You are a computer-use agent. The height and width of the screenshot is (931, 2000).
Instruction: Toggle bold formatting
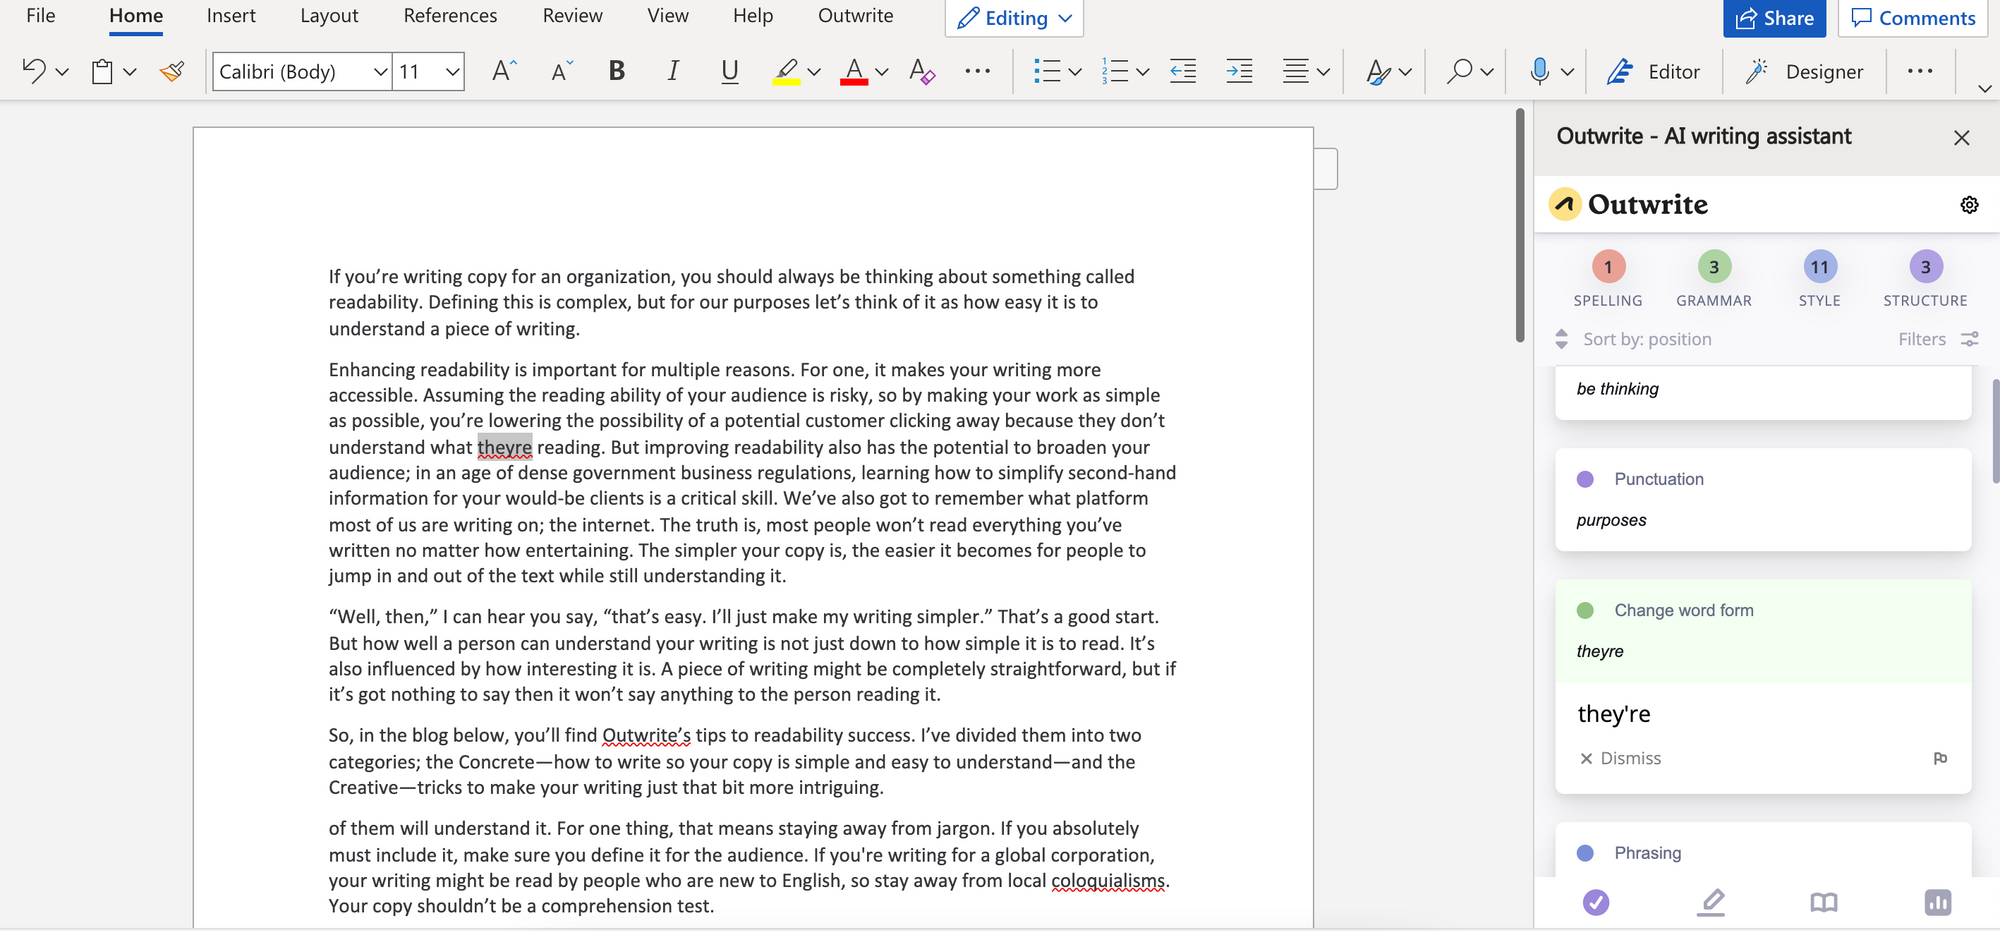(x=616, y=70)
